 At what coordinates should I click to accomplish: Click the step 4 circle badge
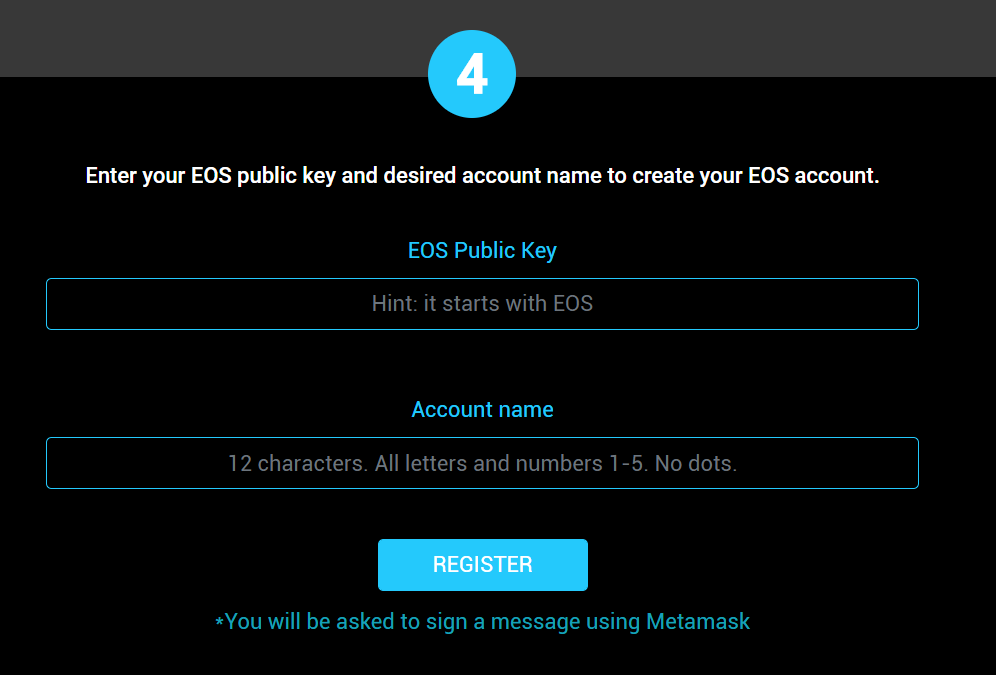(x=471, y=75)
